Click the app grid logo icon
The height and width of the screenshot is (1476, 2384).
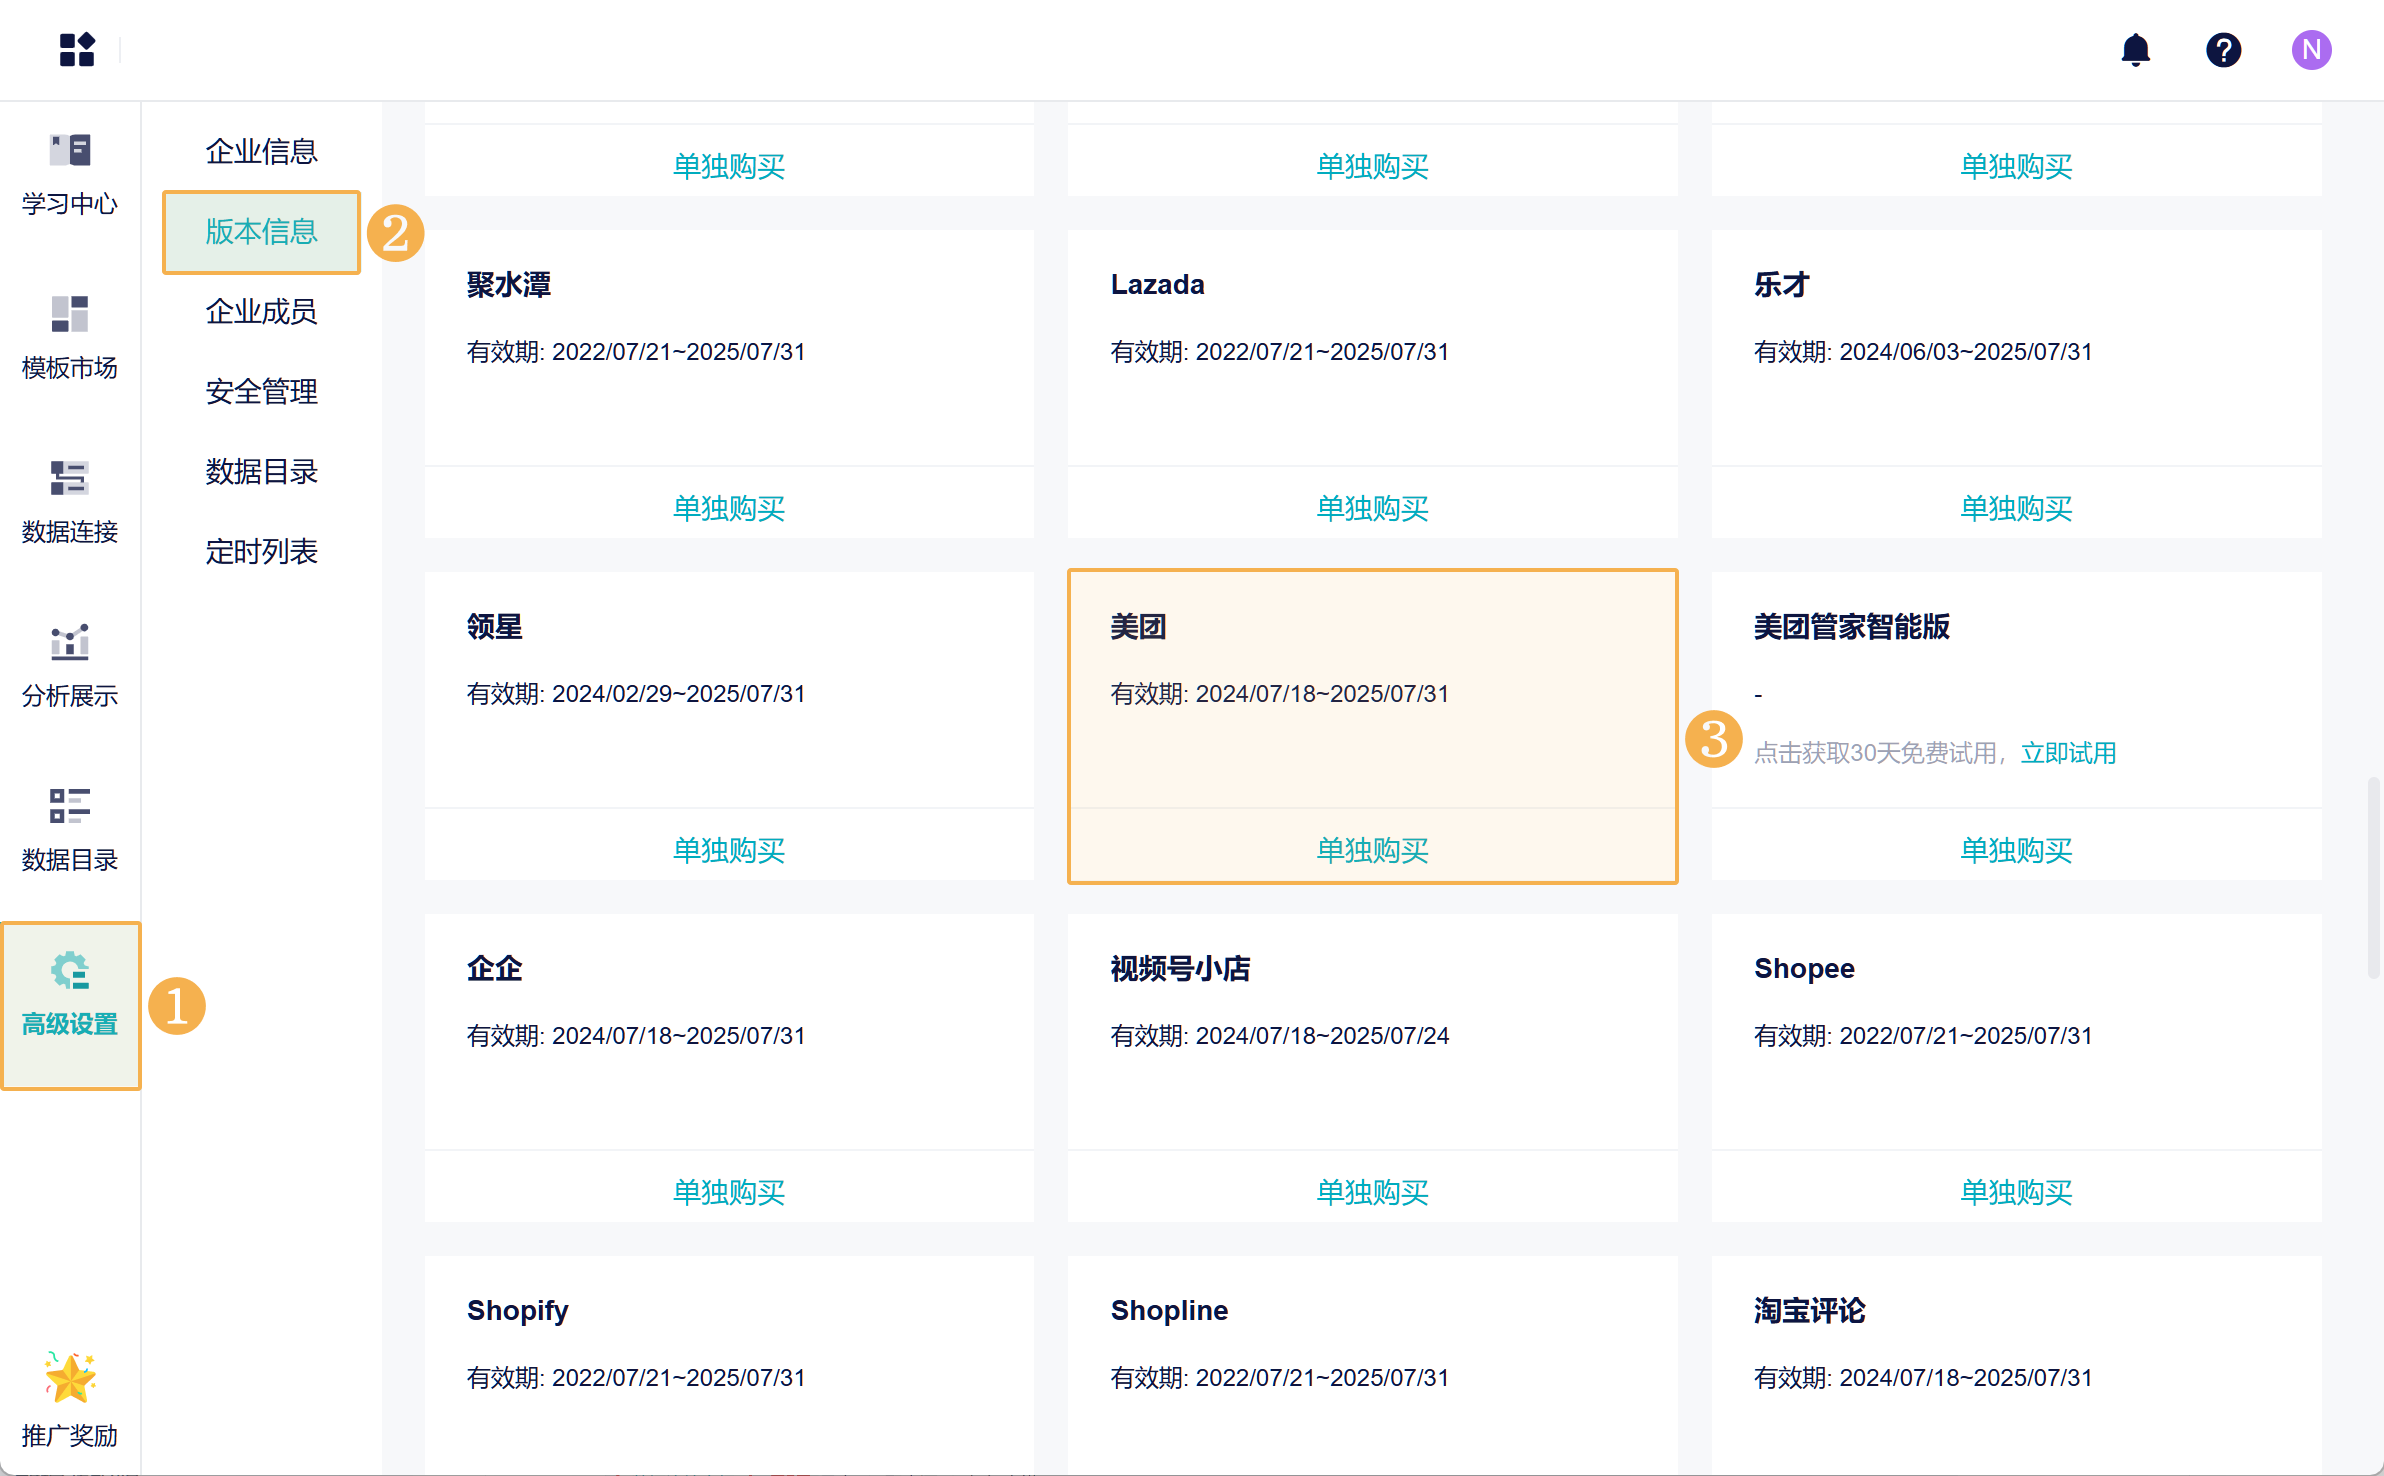tap(76, 49)
